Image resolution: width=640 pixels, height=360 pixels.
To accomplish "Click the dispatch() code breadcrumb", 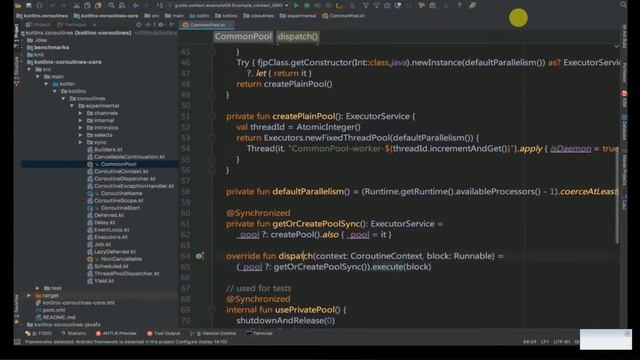I will [298, 36].
